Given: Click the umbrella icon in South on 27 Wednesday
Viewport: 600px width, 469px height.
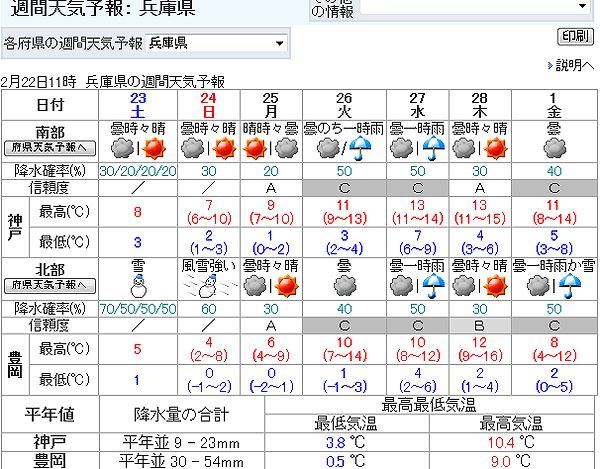Looking at the screenshot, I should pos(433,148).
